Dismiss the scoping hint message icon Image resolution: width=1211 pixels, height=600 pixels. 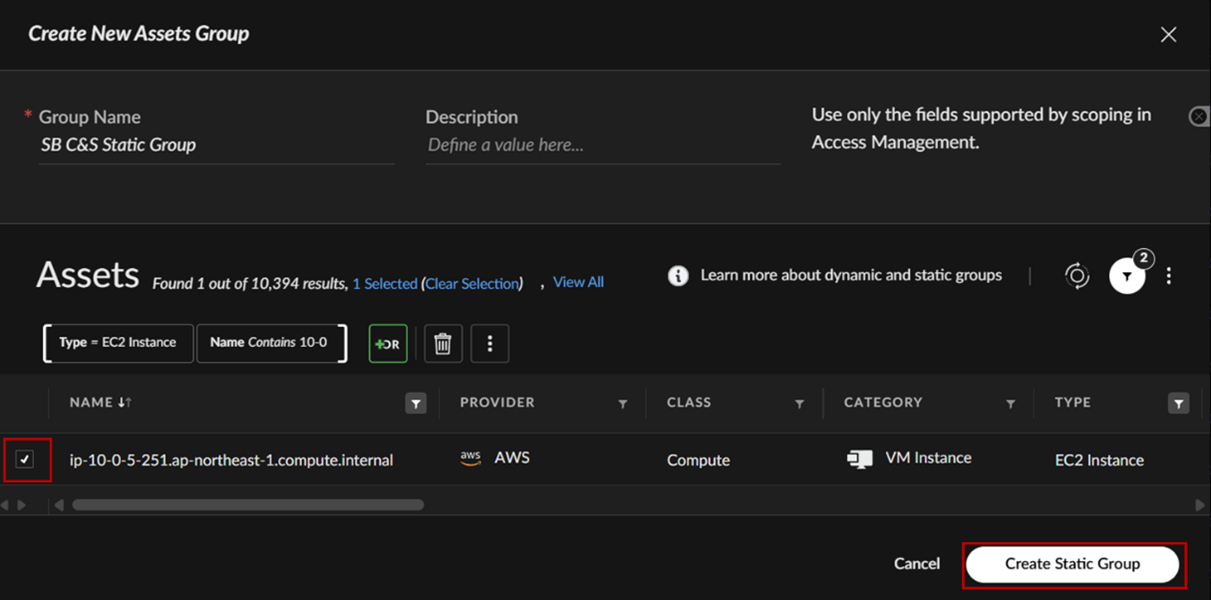tap(1198, 117)
